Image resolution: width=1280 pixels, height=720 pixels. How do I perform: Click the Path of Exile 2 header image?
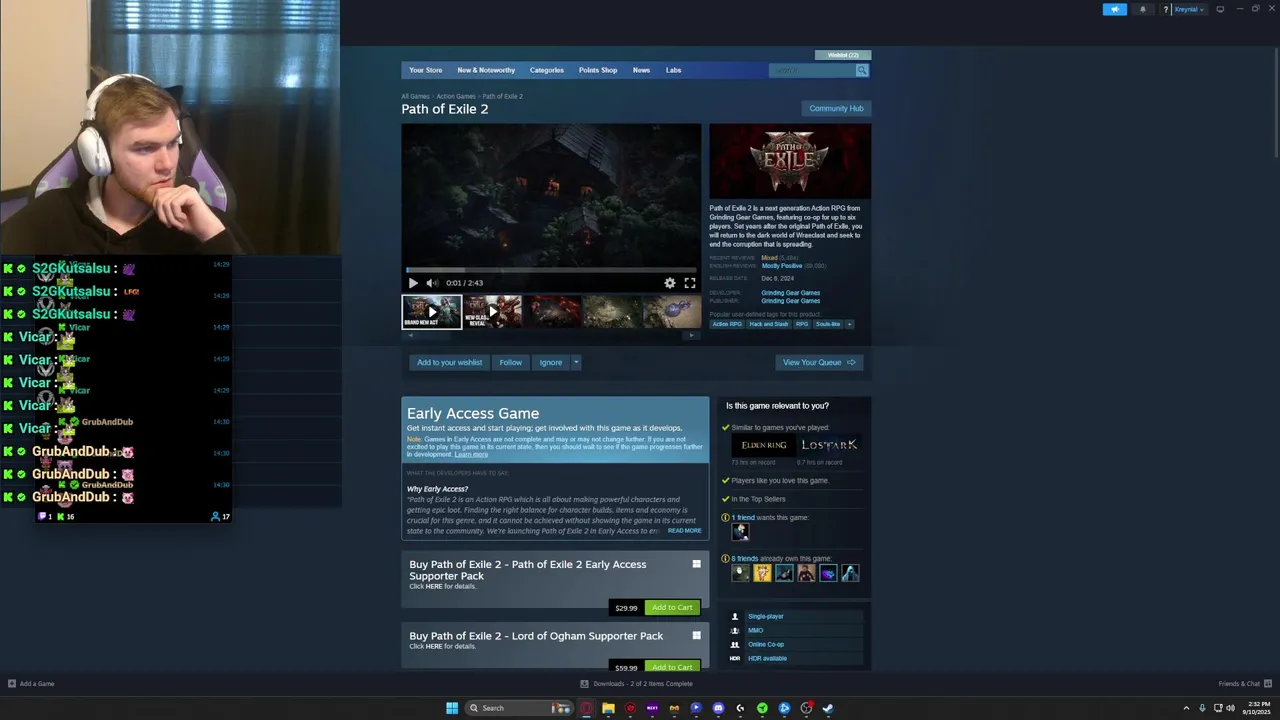click(x=790, y=161)
